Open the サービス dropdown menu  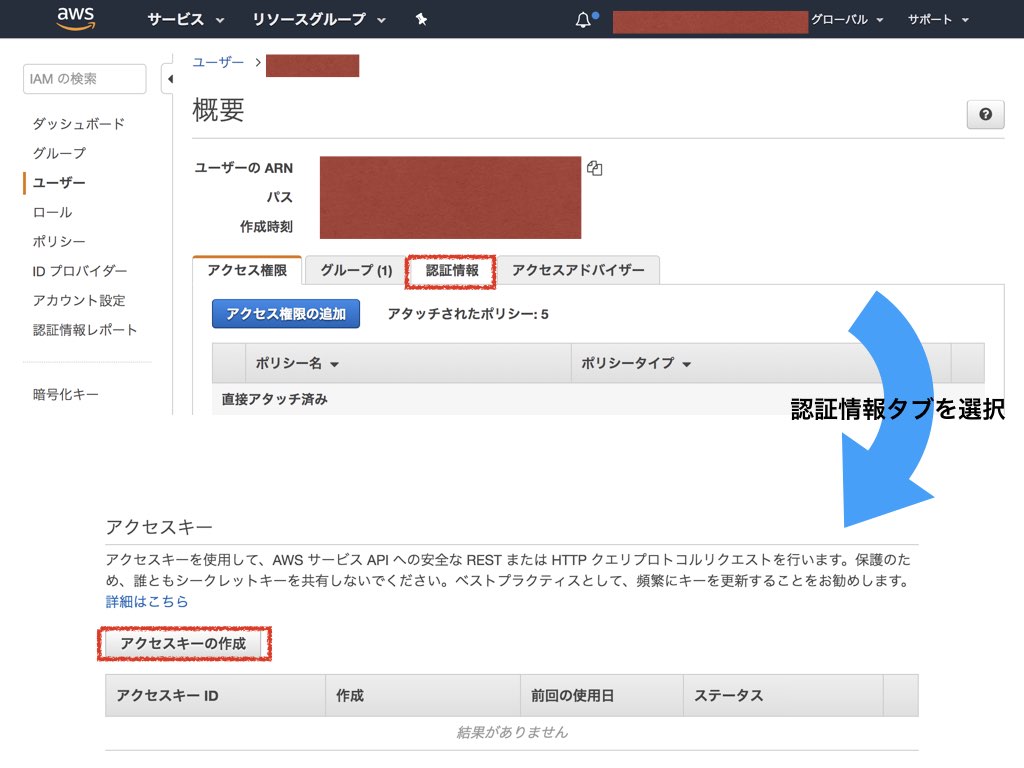[185, 20]
